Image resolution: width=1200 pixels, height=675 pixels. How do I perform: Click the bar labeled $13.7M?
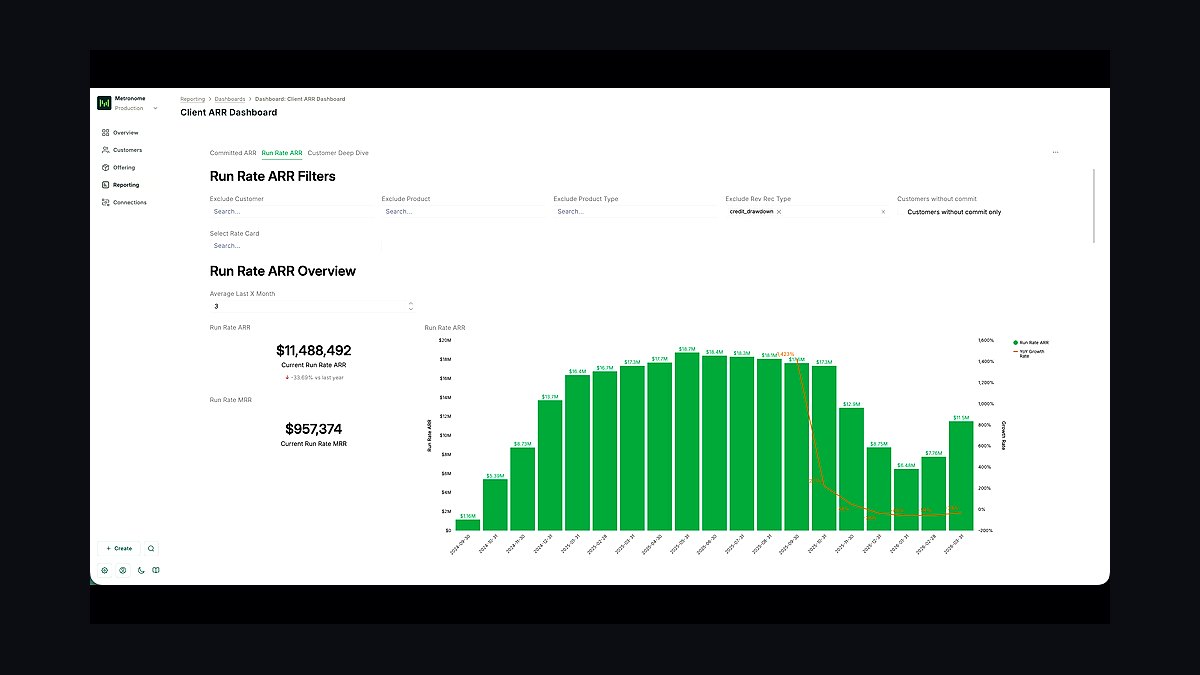(550, 465)
